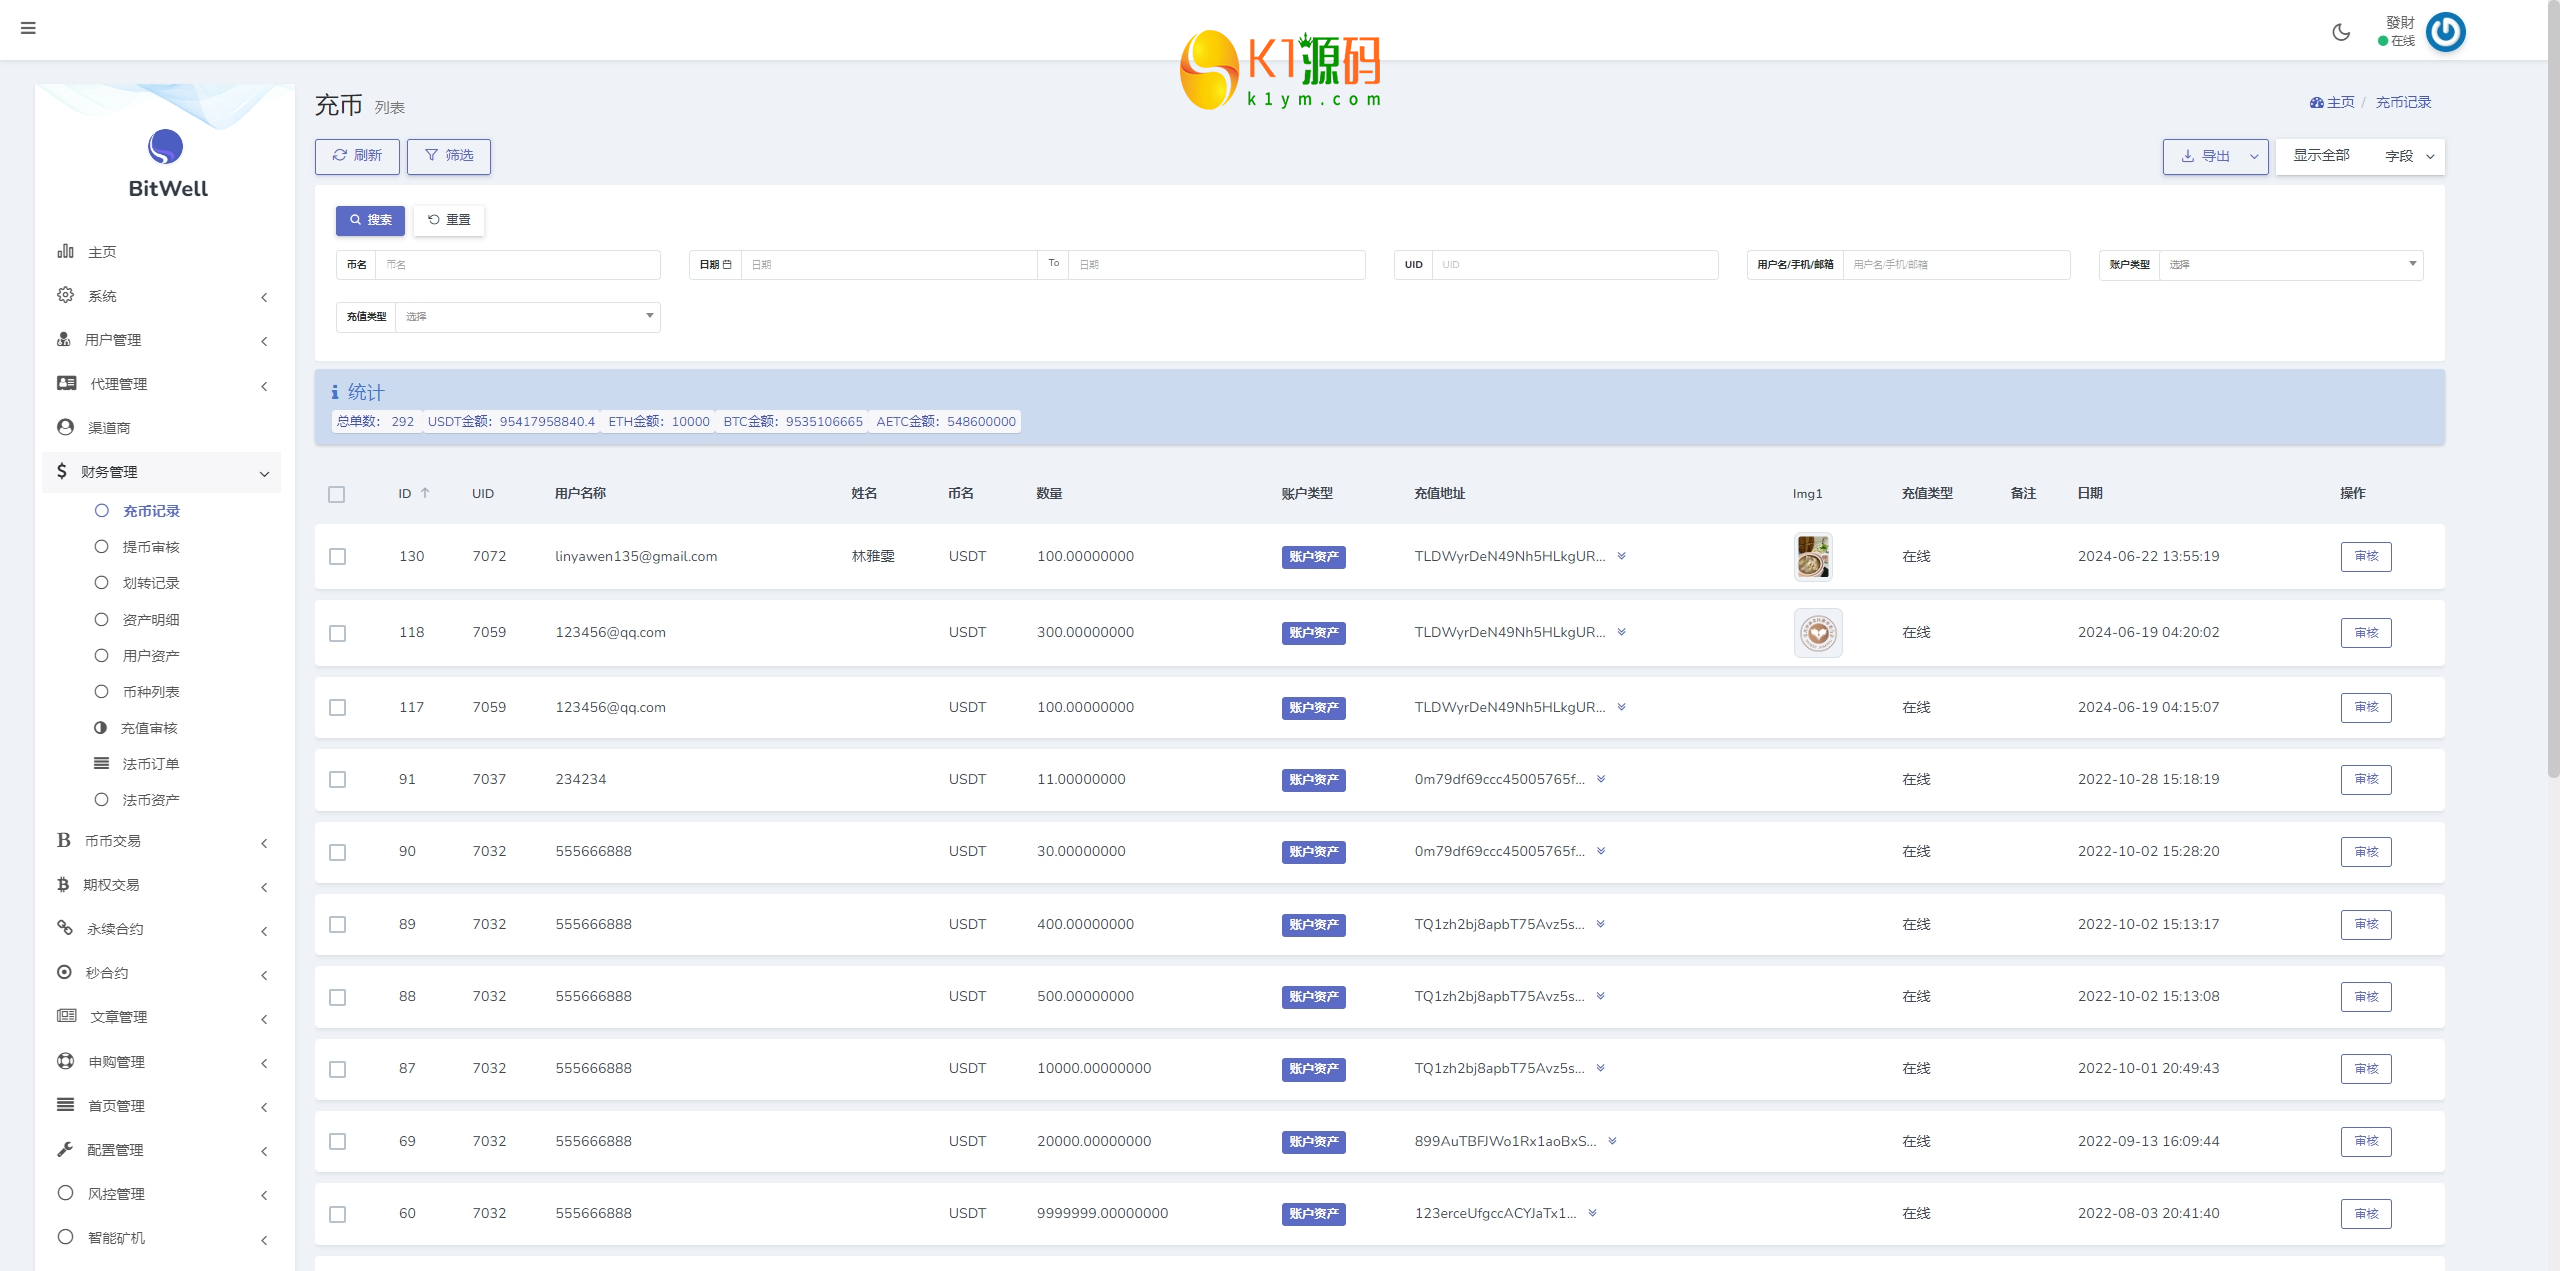Click the hamburger menu icon
Screen dimensions: 2560x1271
click(28, 28)
